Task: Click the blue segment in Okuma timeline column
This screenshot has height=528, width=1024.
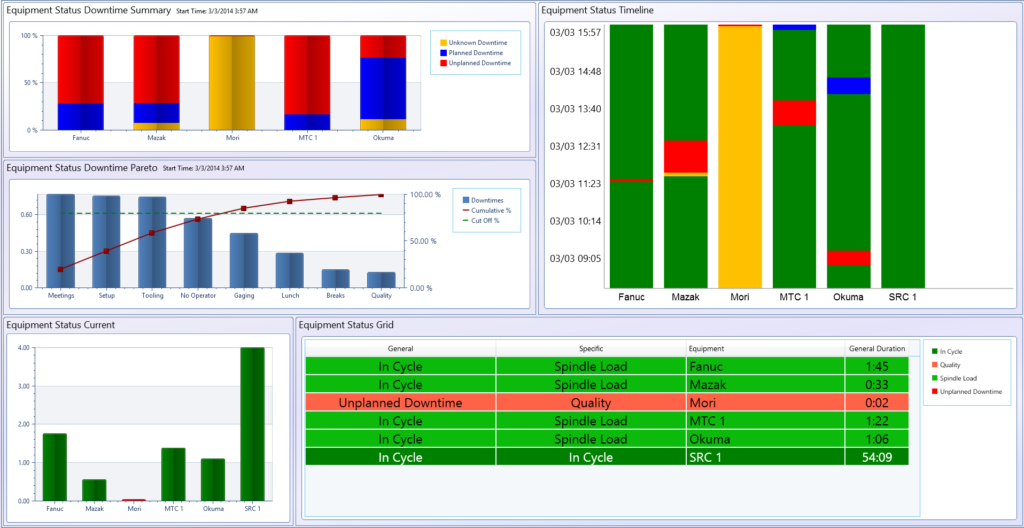Action: pyautogui.click(x=848, y=85)
